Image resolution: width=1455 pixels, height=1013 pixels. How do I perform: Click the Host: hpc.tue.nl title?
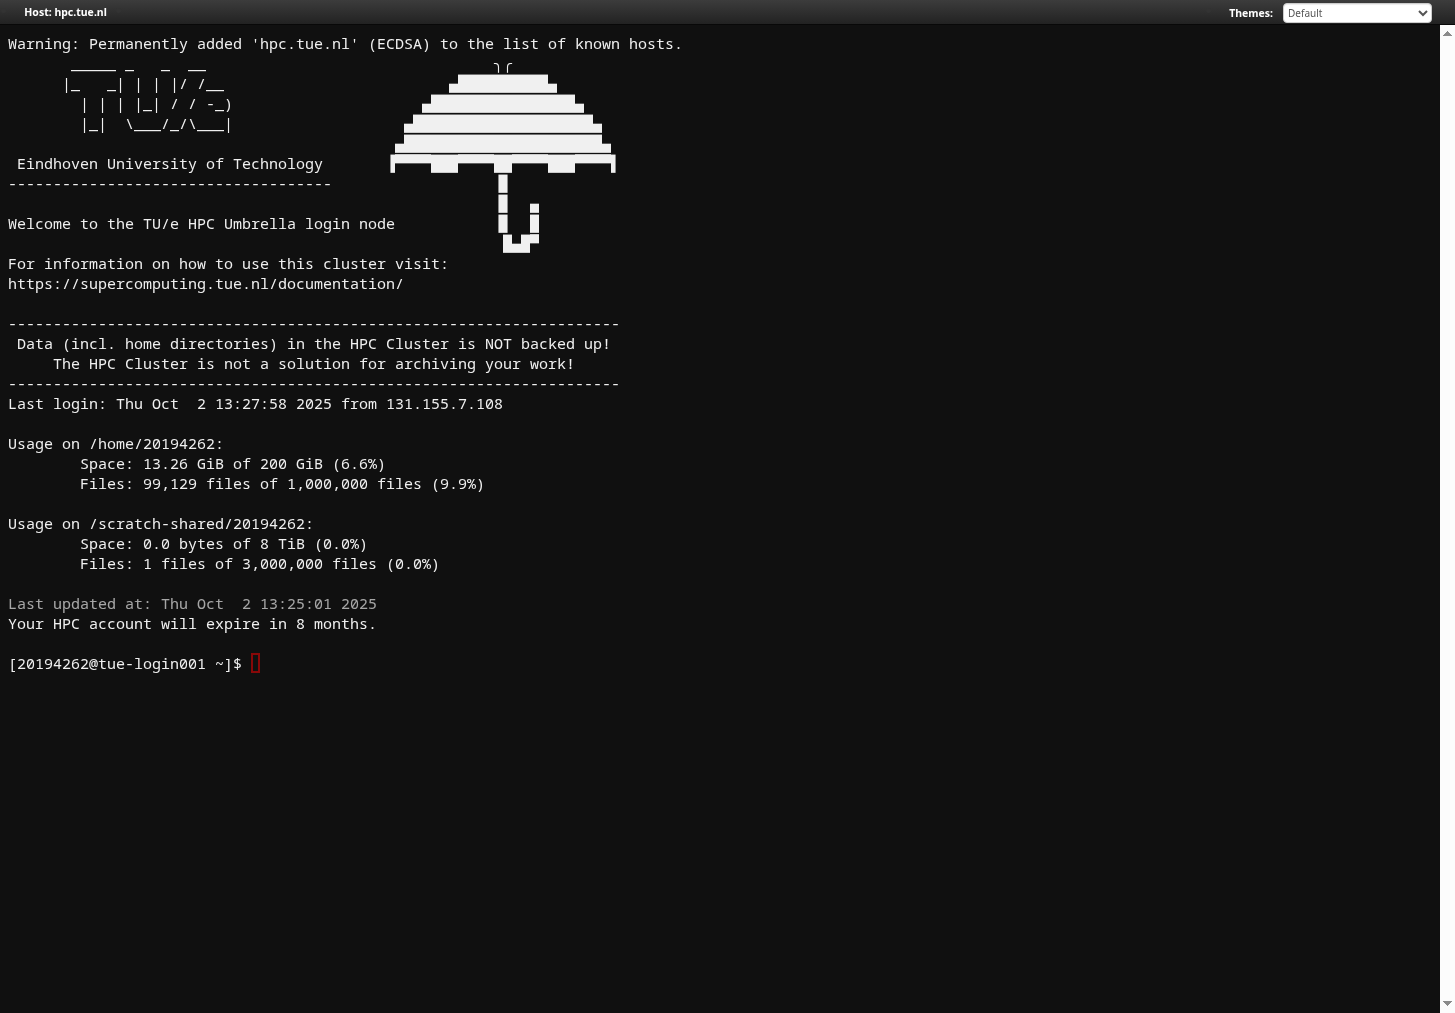pyautogui.click(x=65, y=12)
